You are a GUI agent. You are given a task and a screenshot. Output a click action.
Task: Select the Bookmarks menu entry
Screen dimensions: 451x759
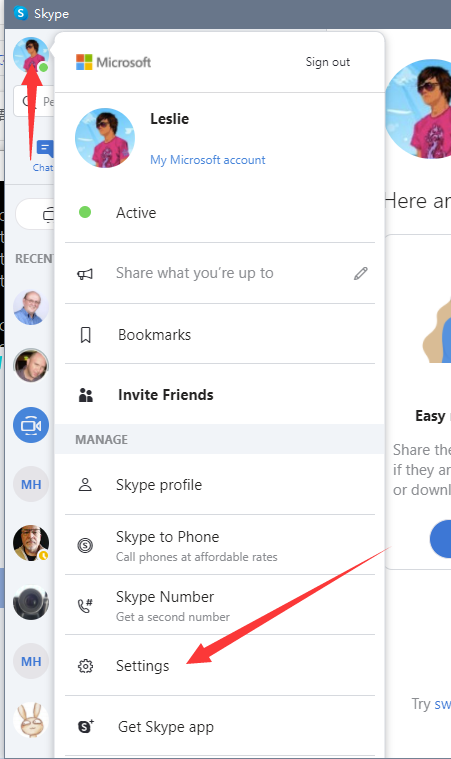(x=220, y=334)
